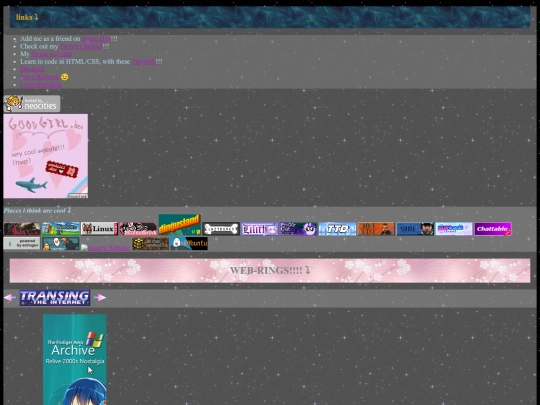Click the white bone badge
540x405 pixels.
tap(221, 229)
